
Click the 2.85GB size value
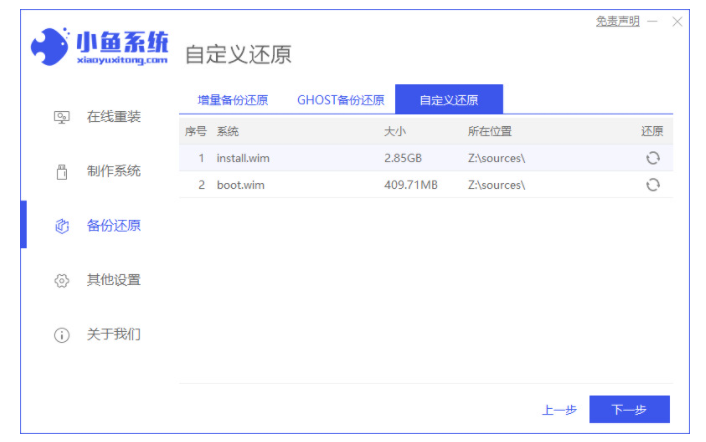pyautogui.click(x=403, y=158)
